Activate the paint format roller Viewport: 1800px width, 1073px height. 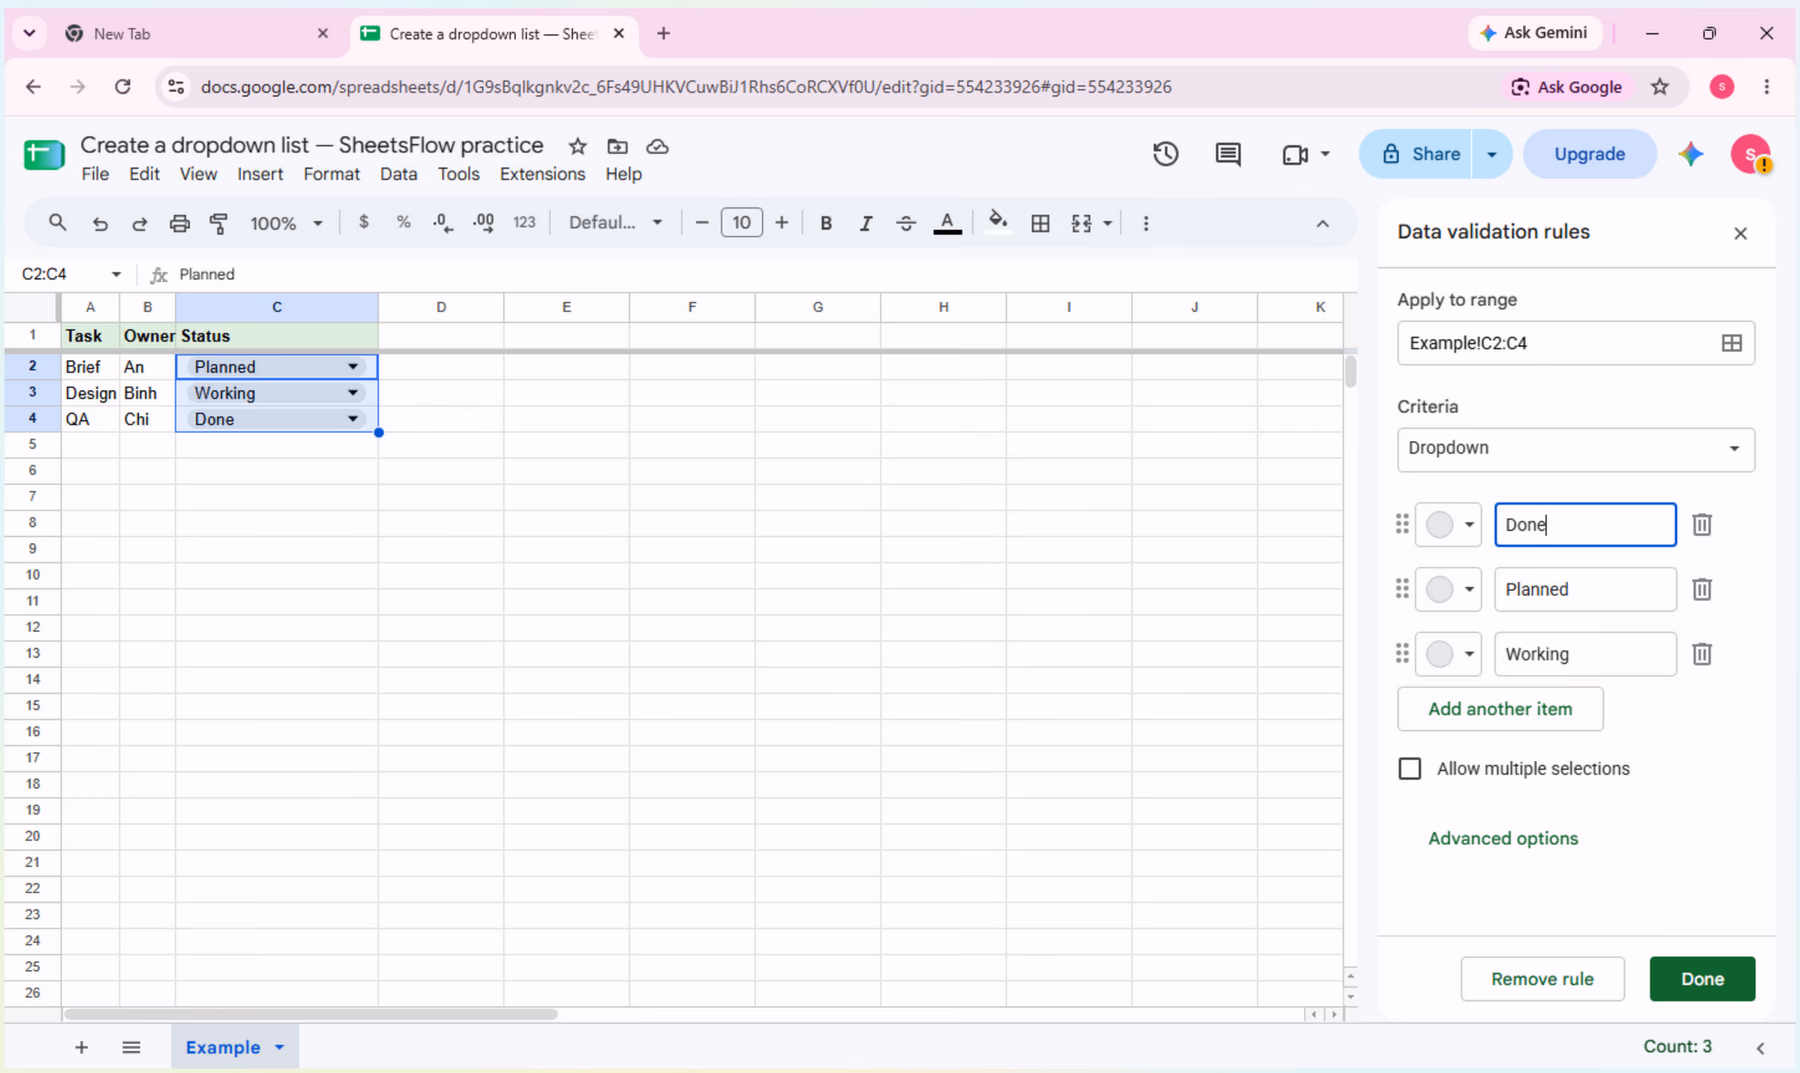[219, 223]
